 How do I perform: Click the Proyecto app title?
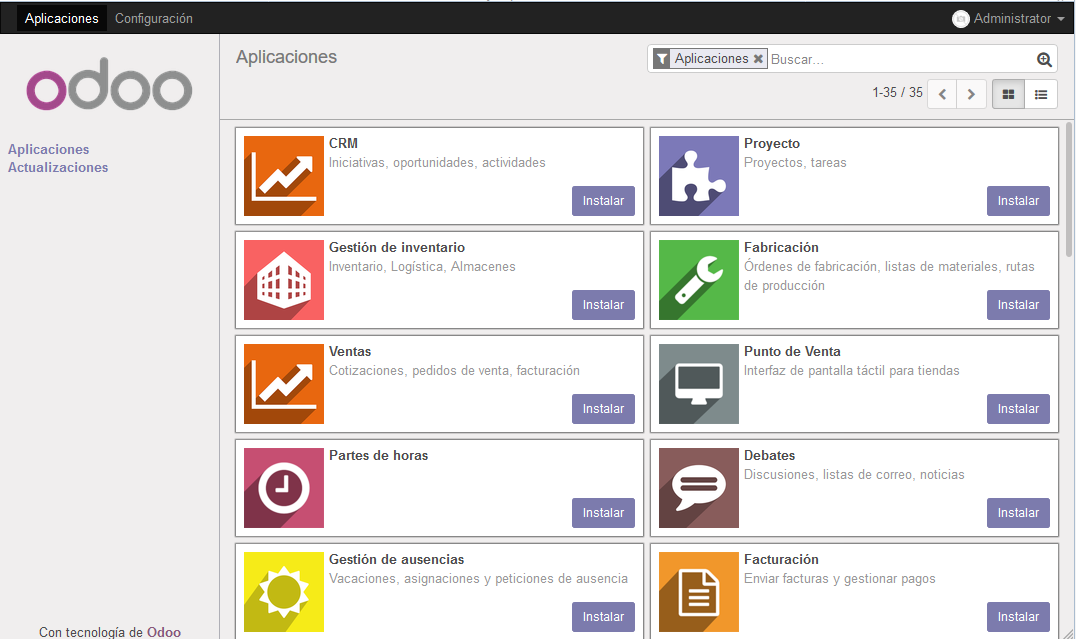coord(772,143)
